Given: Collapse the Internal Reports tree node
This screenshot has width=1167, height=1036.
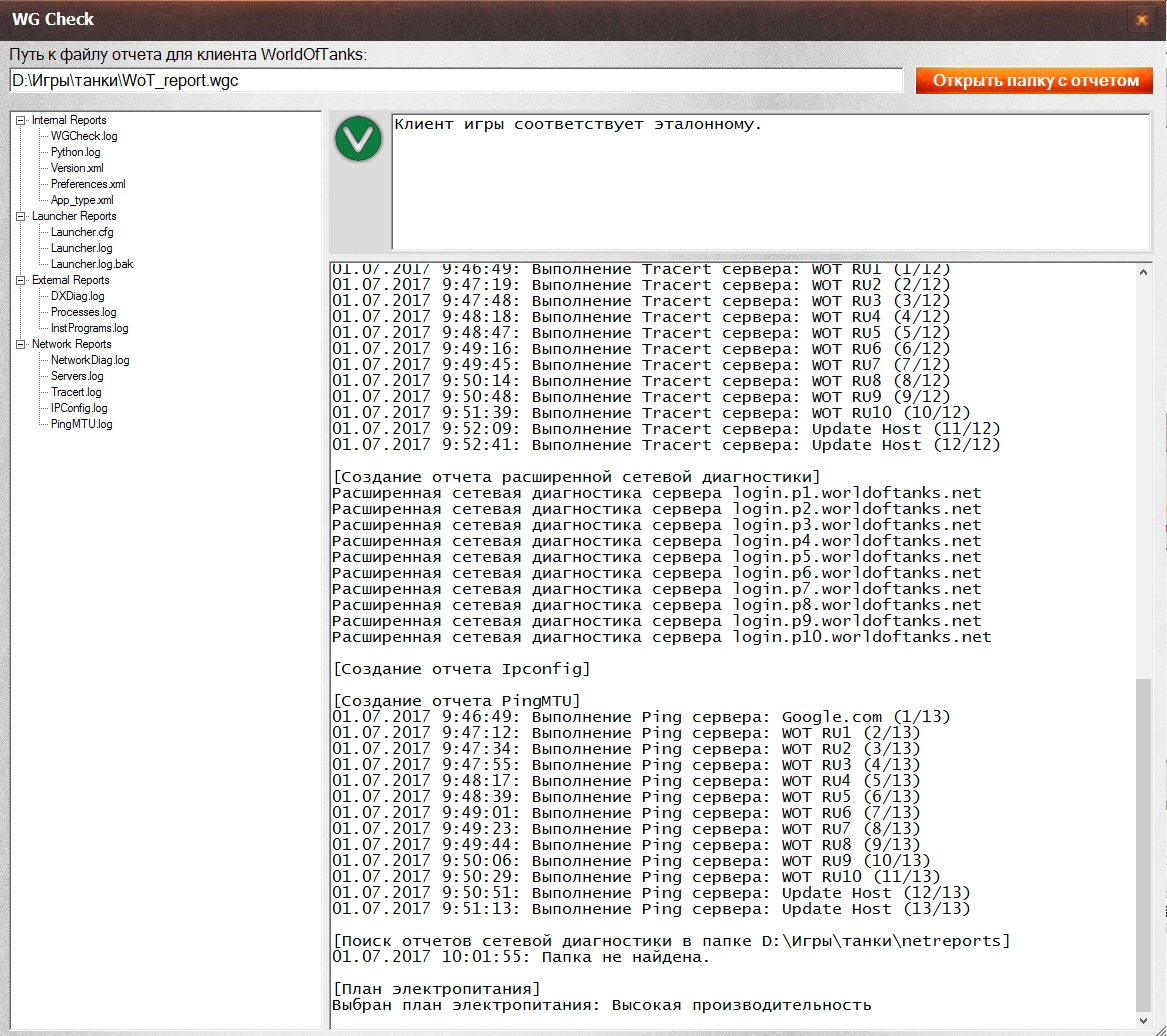Looking at the screenshot, I should (21, 120).
